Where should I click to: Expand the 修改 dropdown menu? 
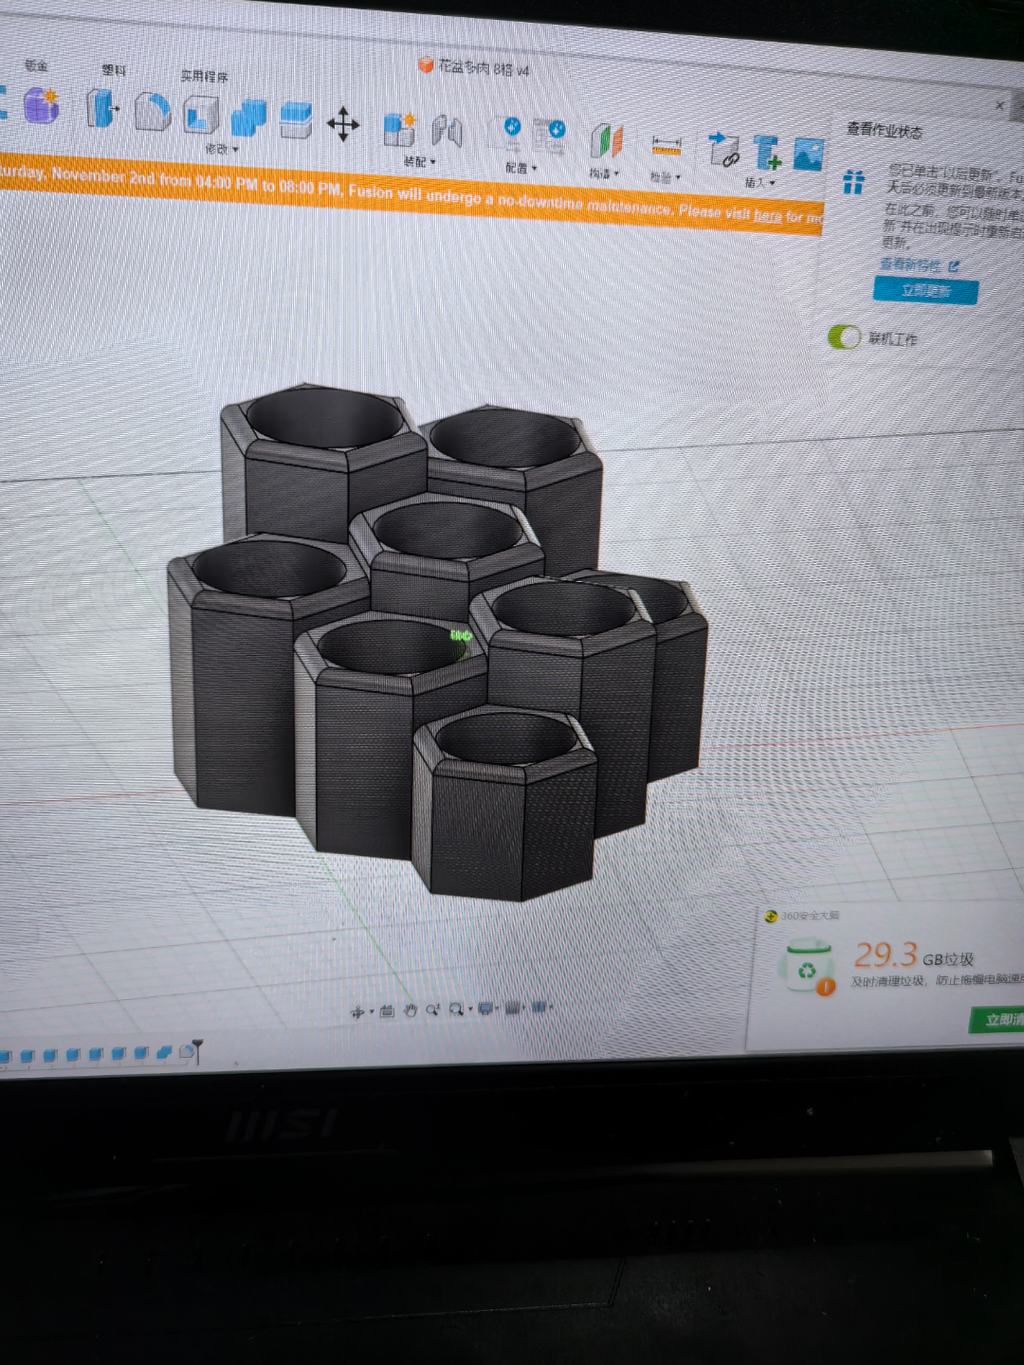tap(221, 149)
